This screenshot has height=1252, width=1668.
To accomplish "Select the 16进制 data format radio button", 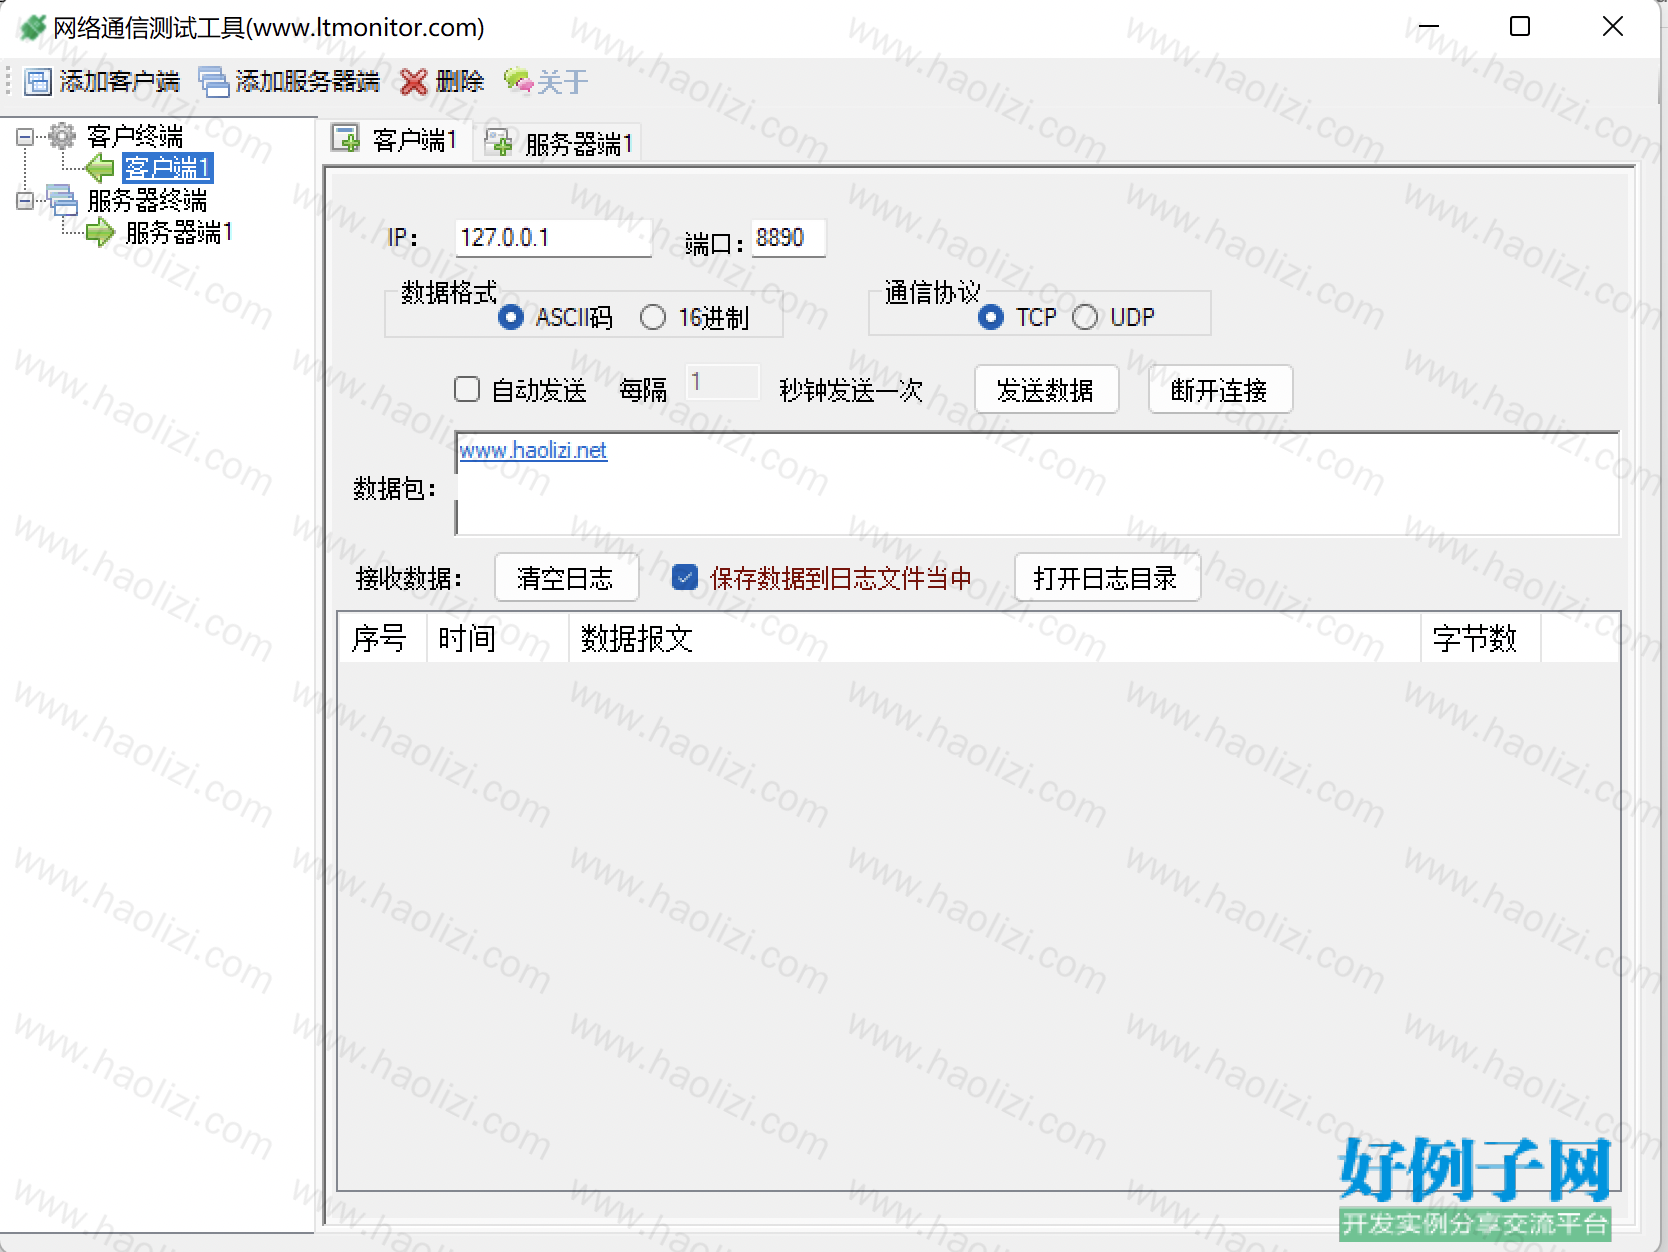I will 653,317.
